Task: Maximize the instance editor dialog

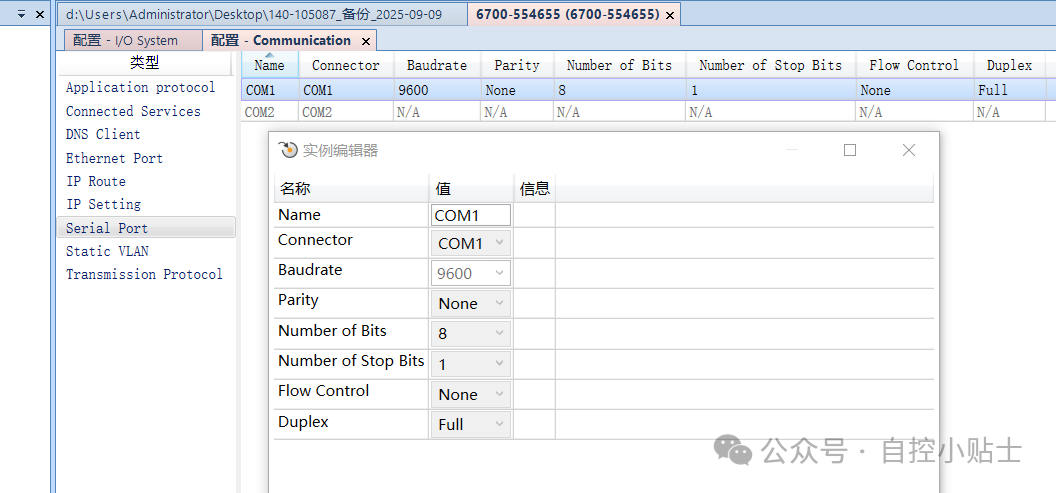Action: tap(850, 150)
